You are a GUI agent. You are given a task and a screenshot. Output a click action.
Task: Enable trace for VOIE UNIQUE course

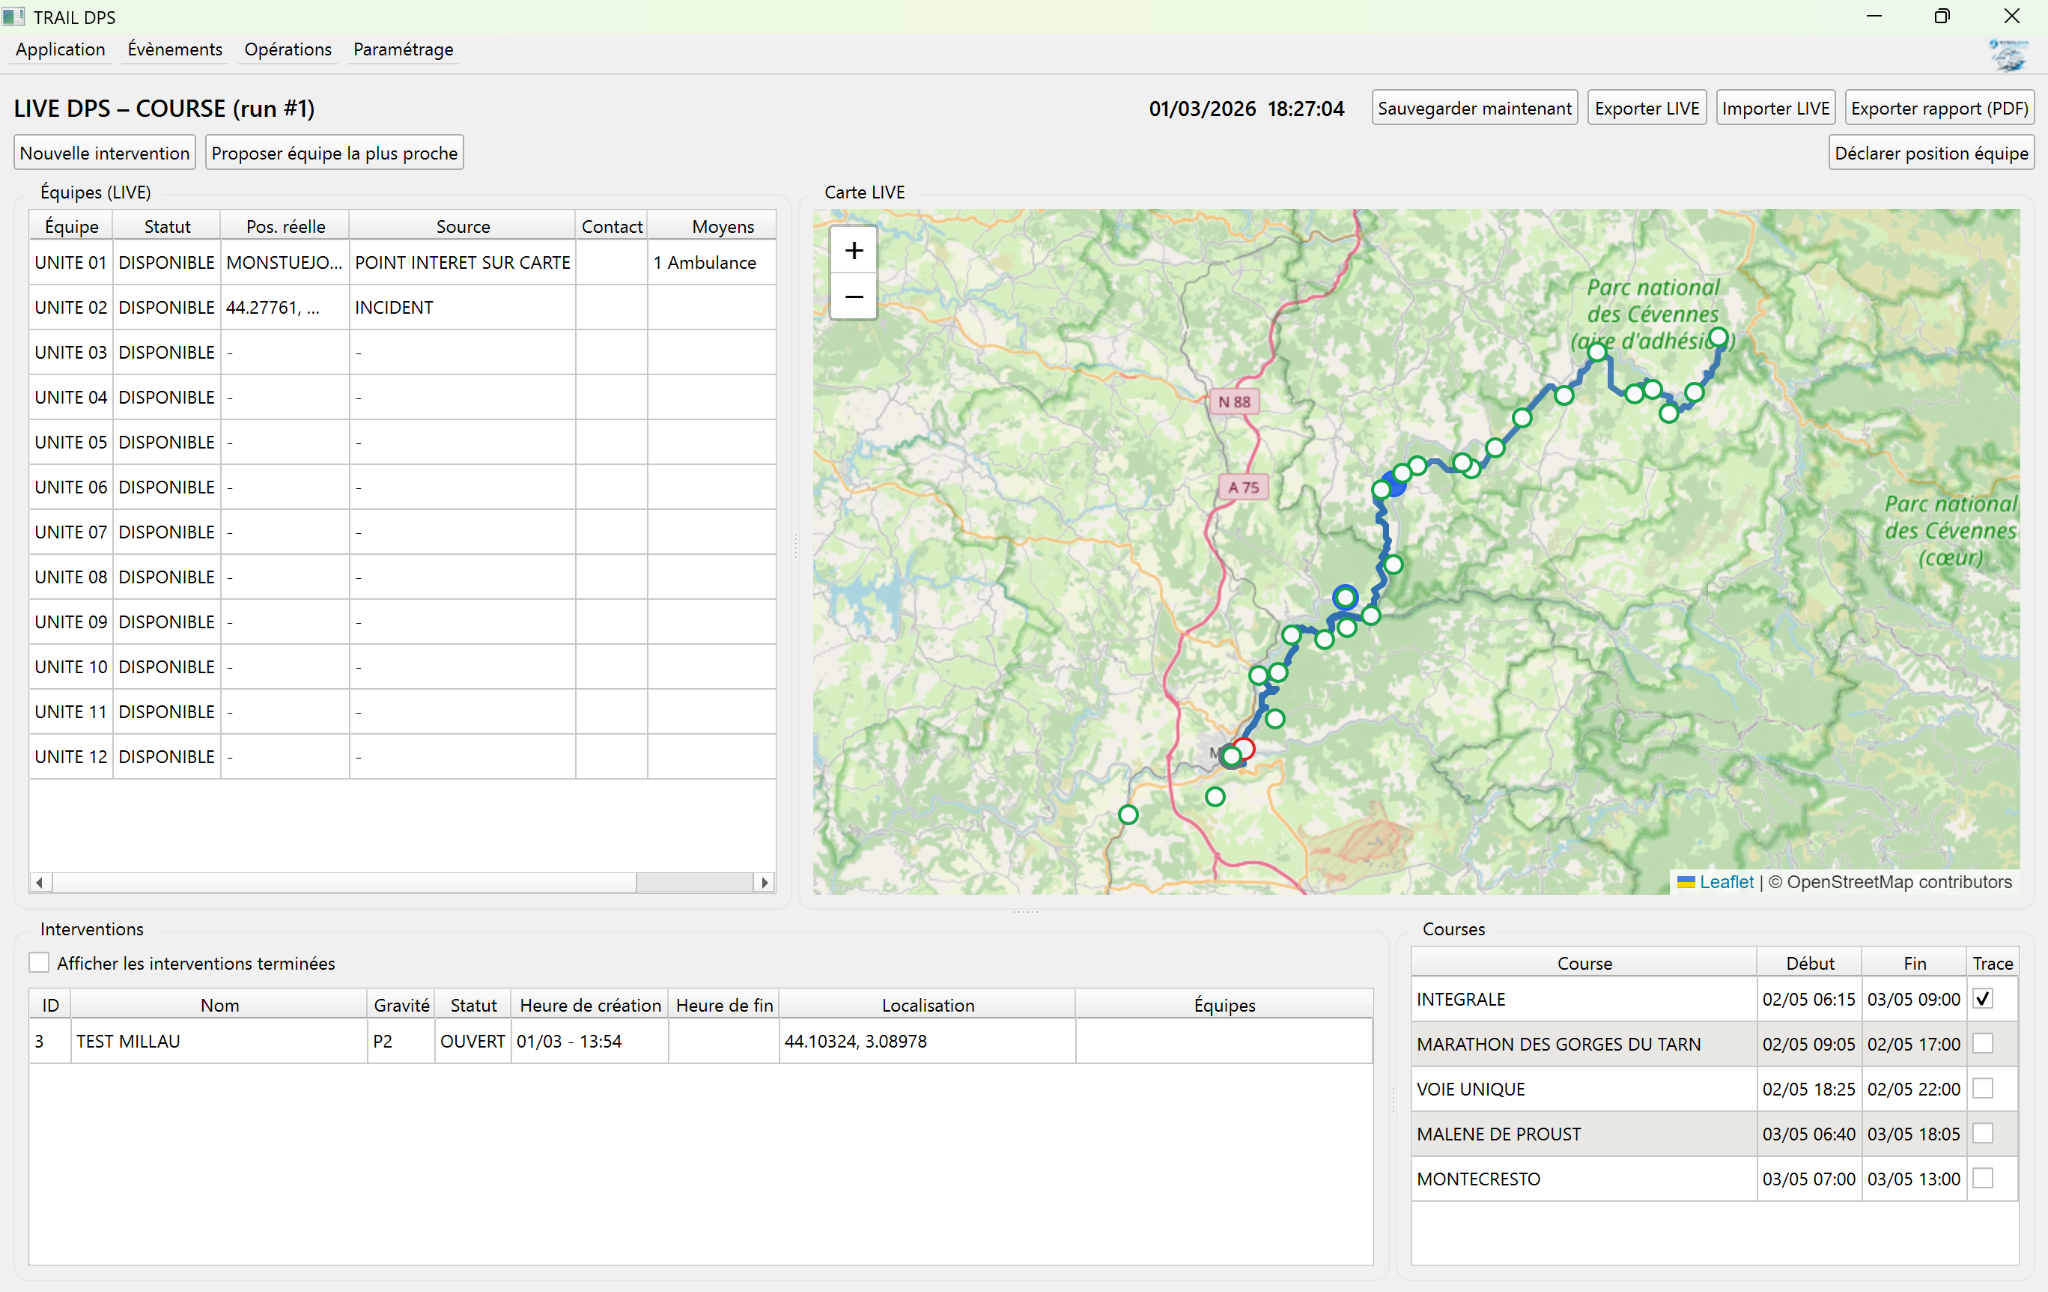tap(1983, 1089)
